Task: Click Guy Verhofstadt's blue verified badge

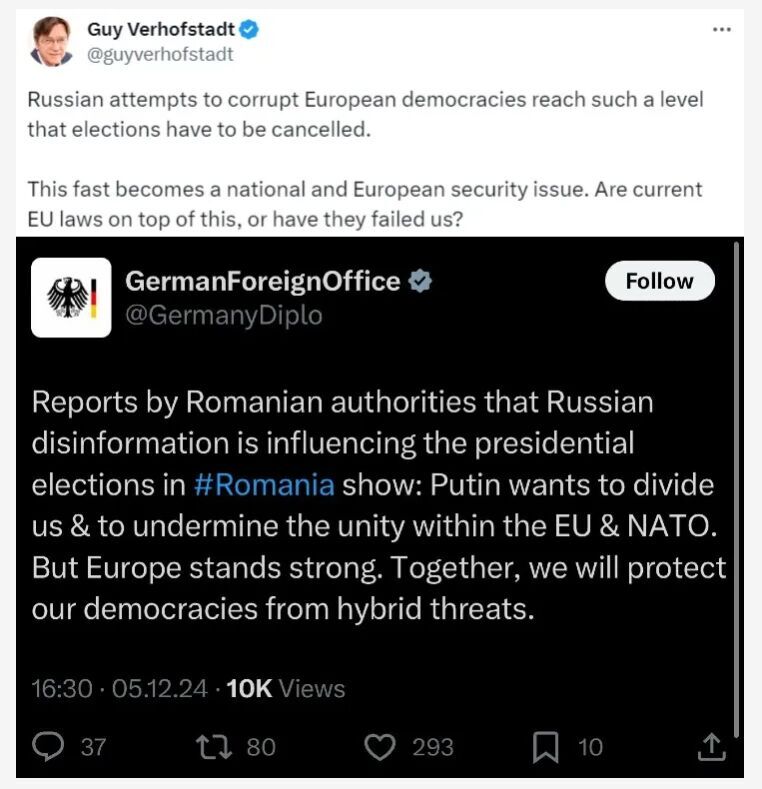Action: pyautogui.click(x=249, y=30)
